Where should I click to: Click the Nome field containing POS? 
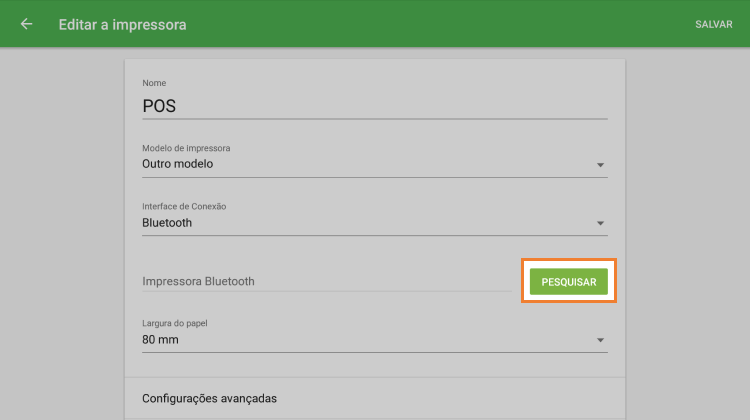(374, 106)
